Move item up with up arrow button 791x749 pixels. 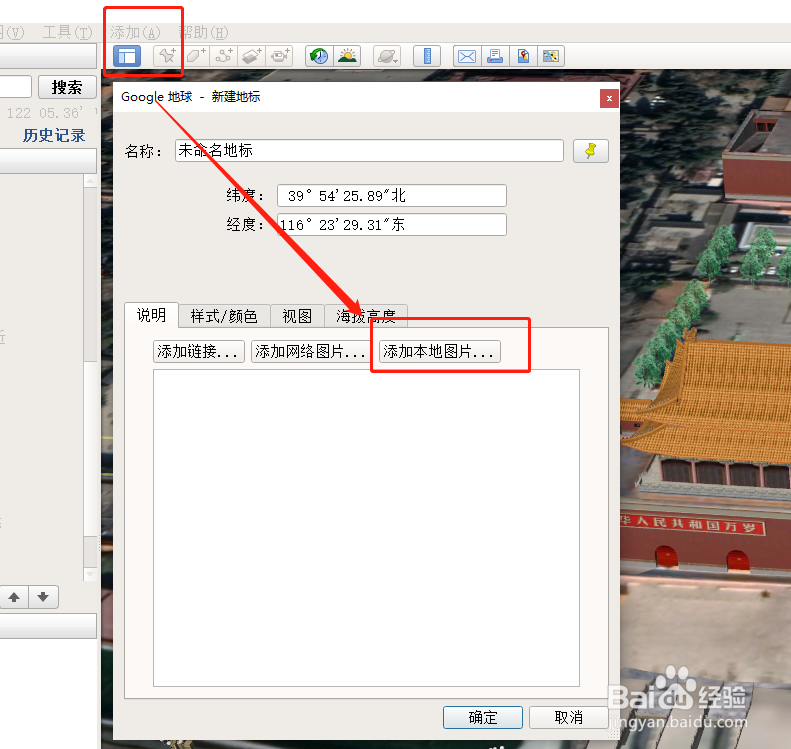coord(14,597)
